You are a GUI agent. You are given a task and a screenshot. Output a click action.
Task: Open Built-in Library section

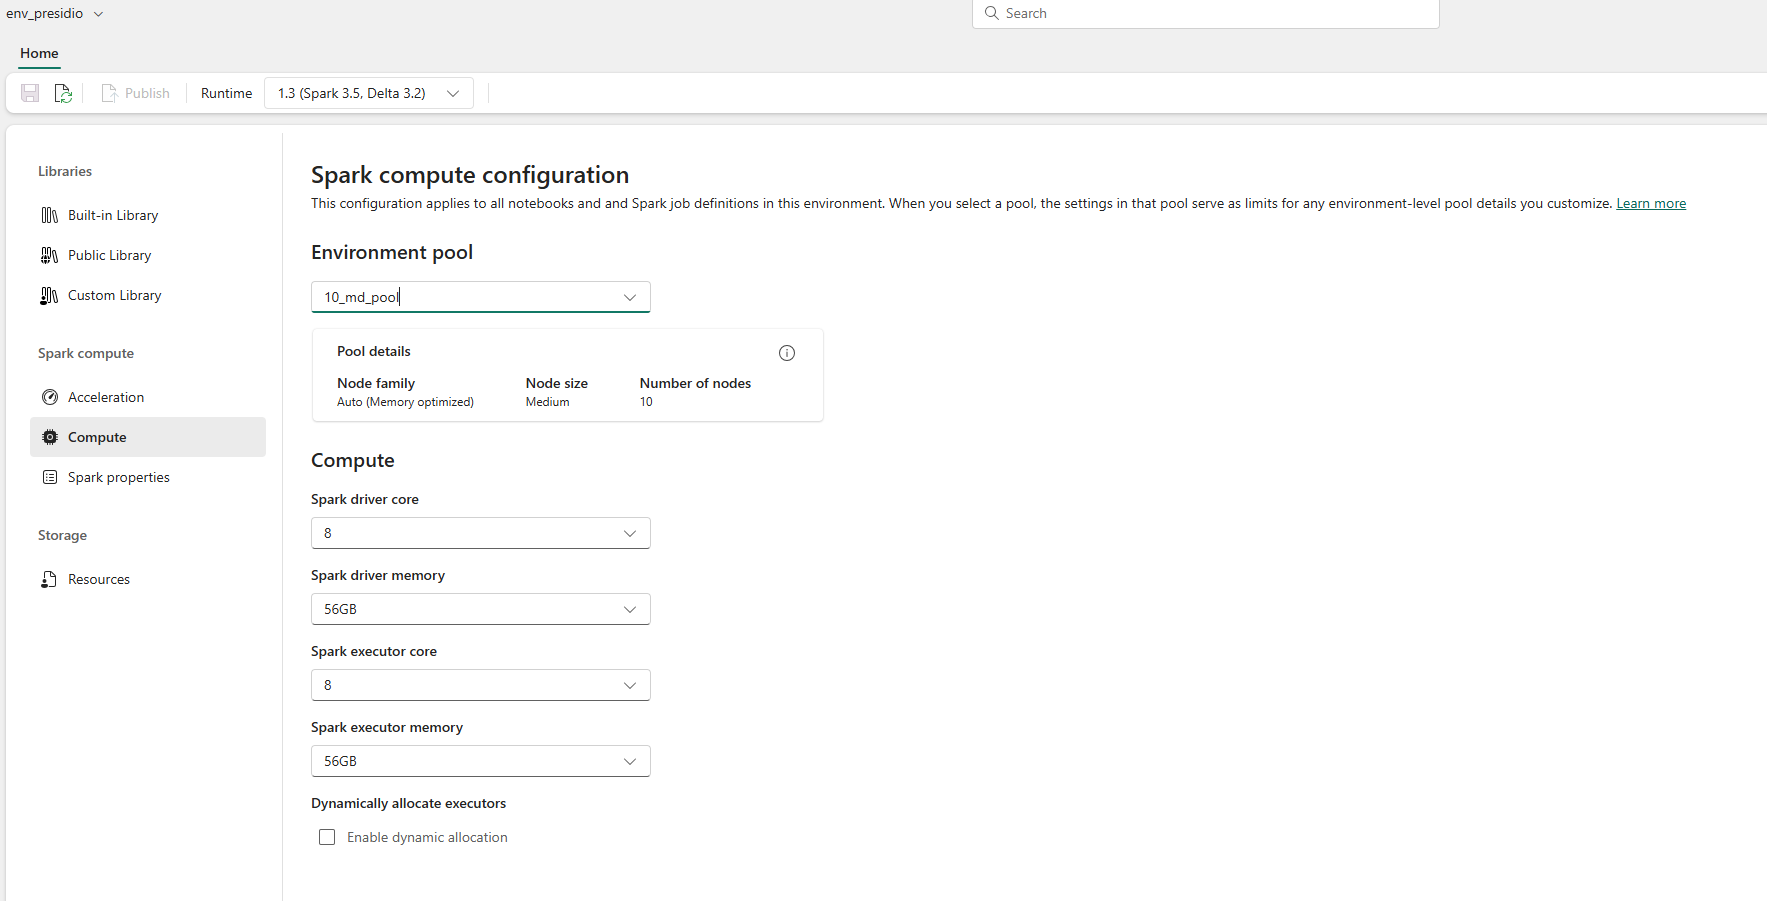point(148,215)
